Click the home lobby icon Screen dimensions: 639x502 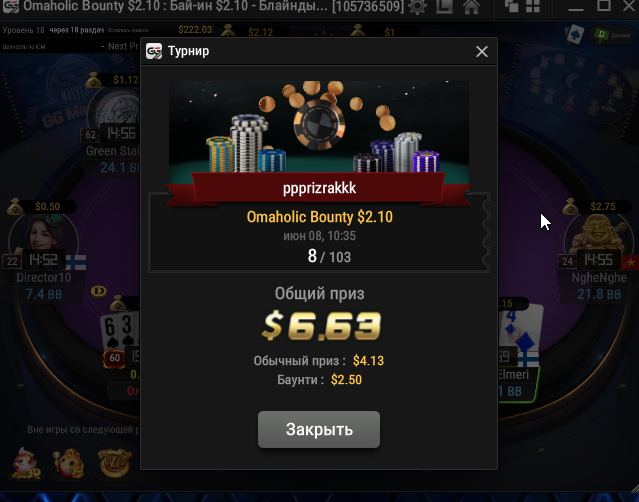[471, 7]
